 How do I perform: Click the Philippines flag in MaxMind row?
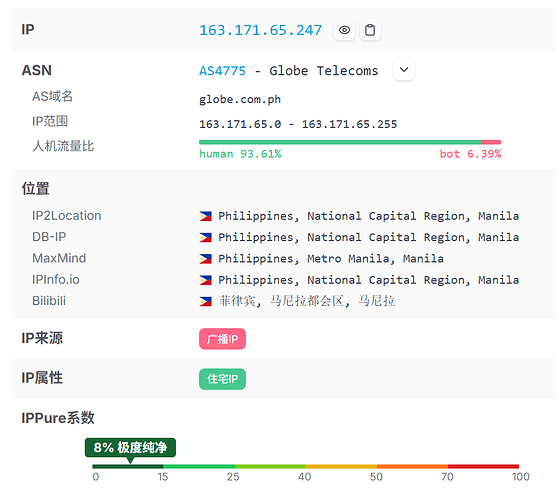click(206, 259)
